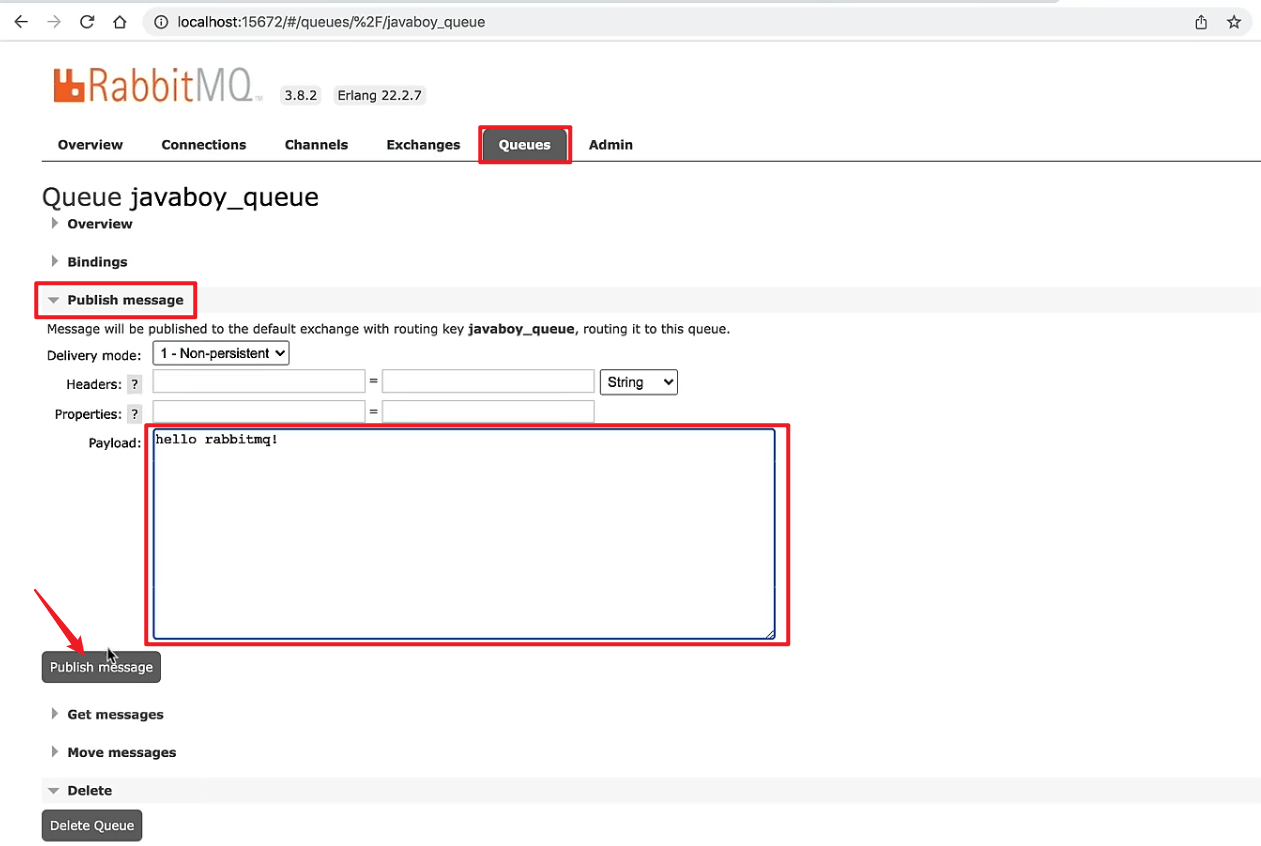Open the Delivery mode dropdown

point(221,353)
